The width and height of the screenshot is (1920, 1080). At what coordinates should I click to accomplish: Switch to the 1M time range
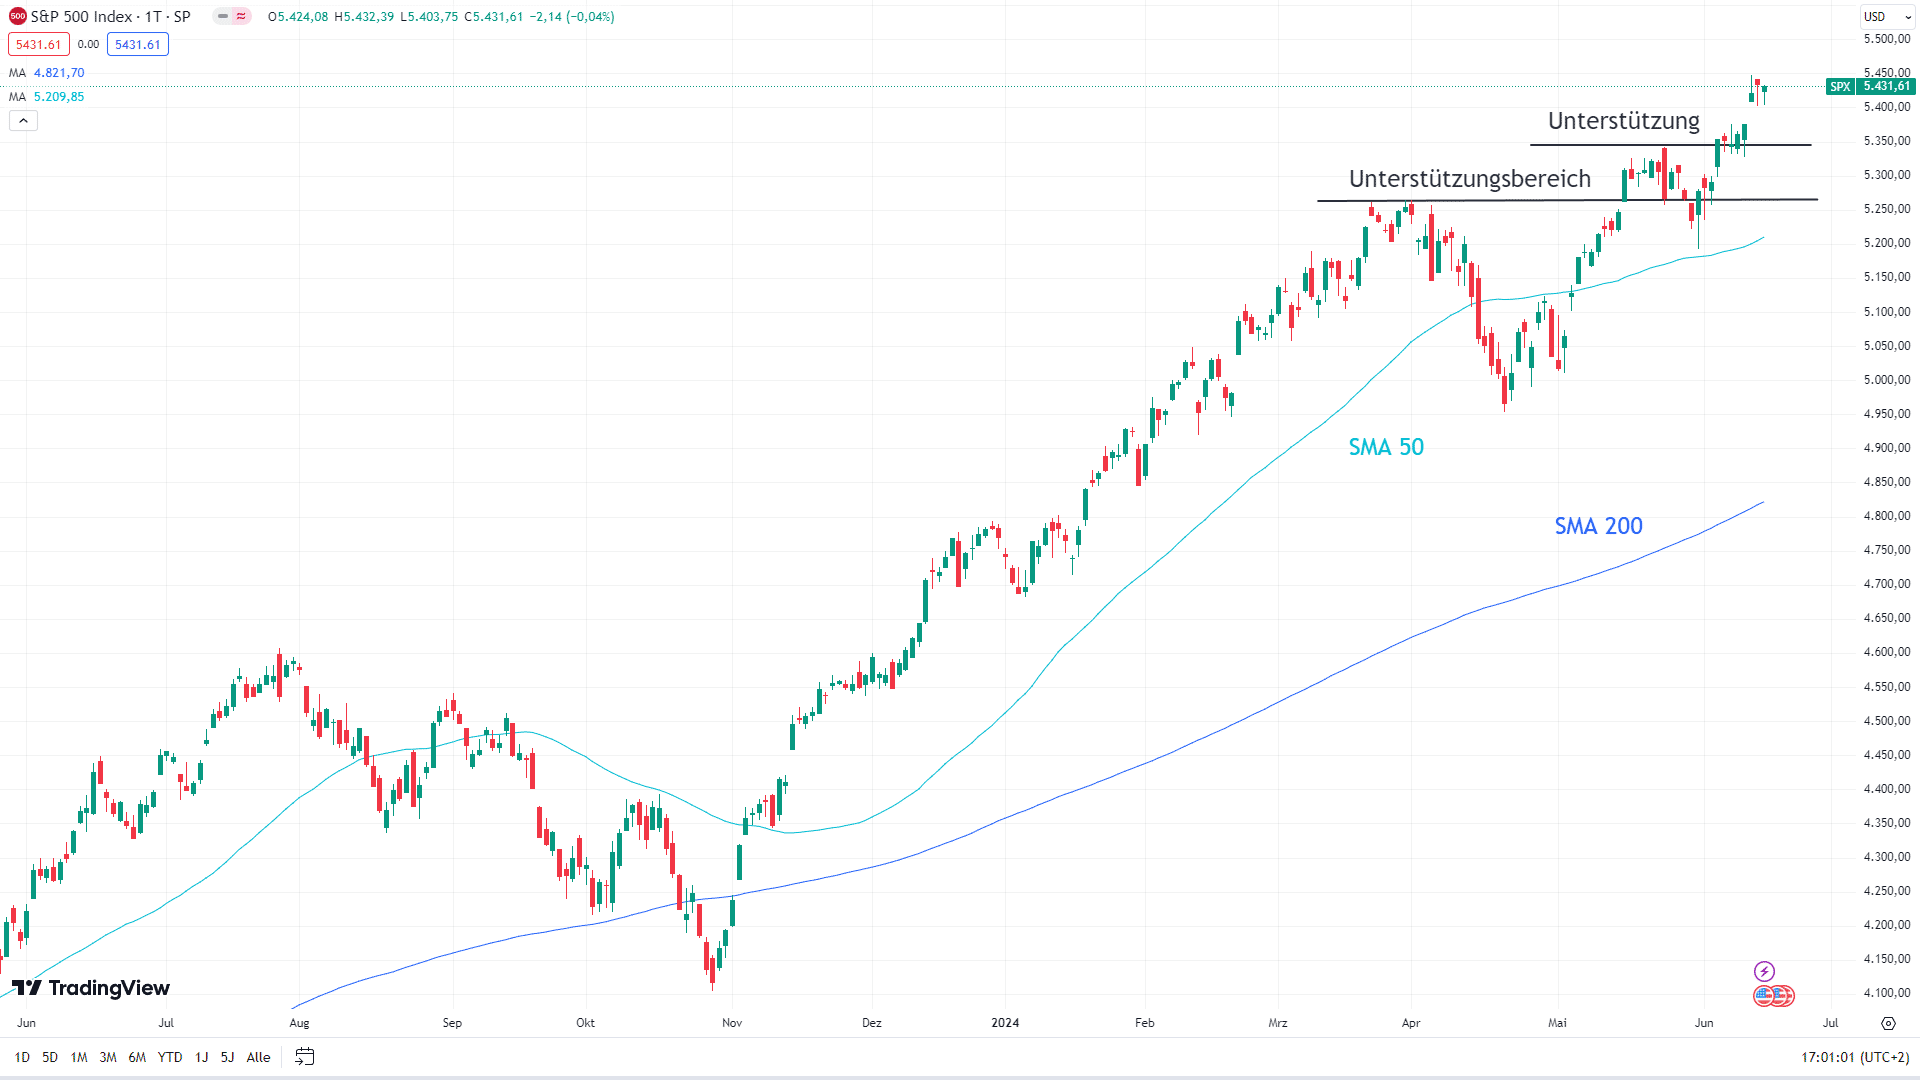[x=79, y=1057]
